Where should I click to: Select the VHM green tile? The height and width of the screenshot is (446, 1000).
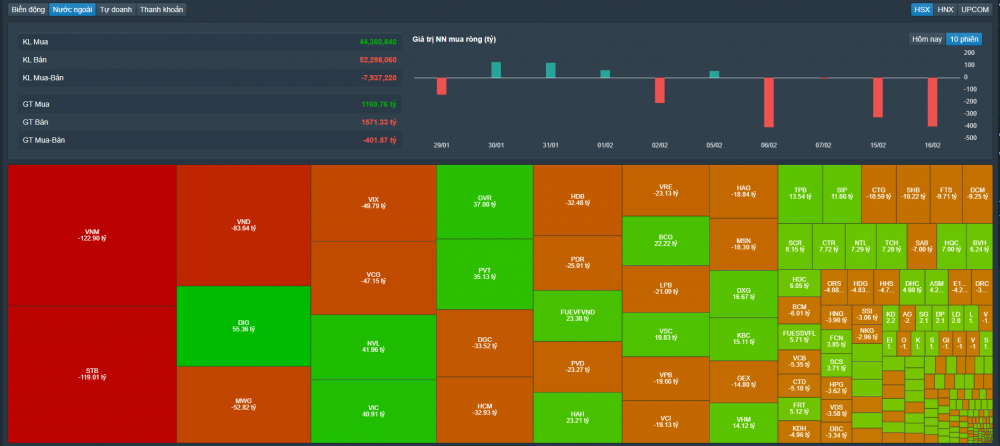[743, 422]
